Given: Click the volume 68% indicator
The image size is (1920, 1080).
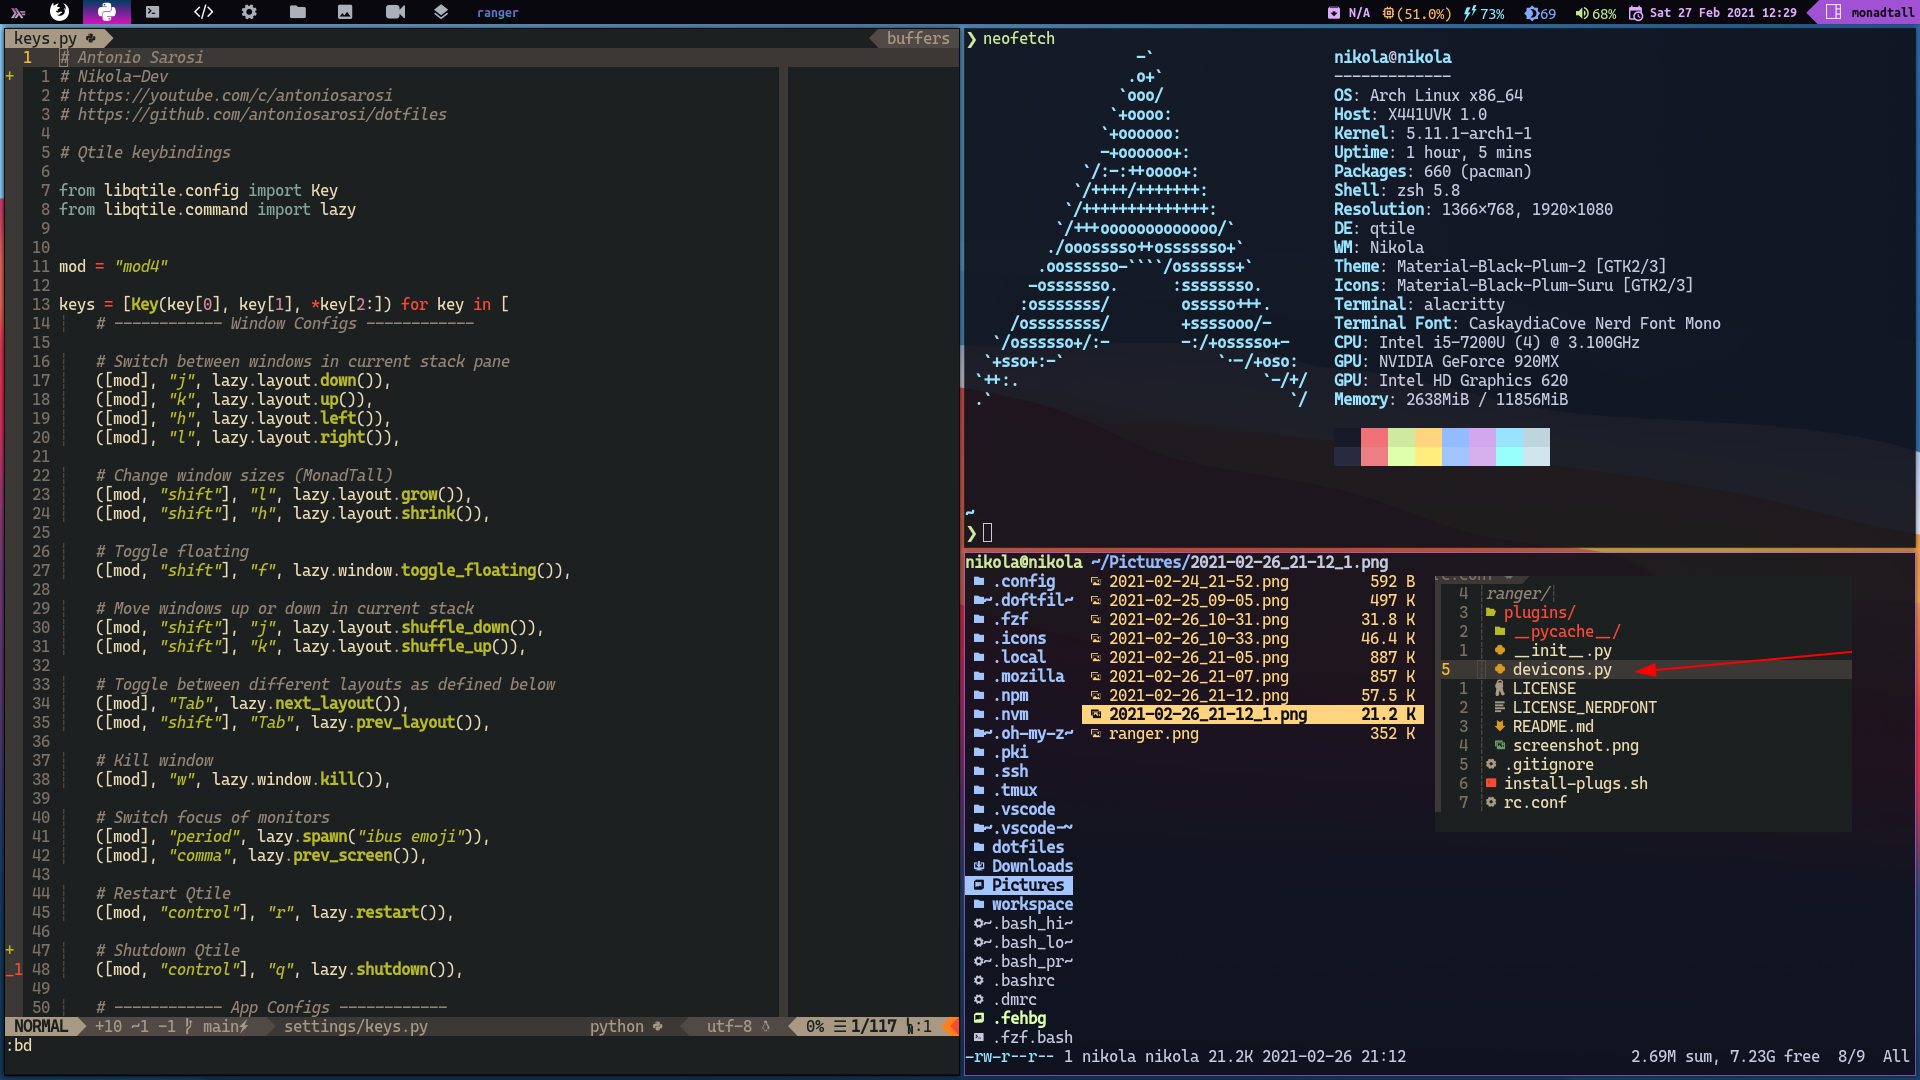Looking at the screenshot, I should point(1596,13).
